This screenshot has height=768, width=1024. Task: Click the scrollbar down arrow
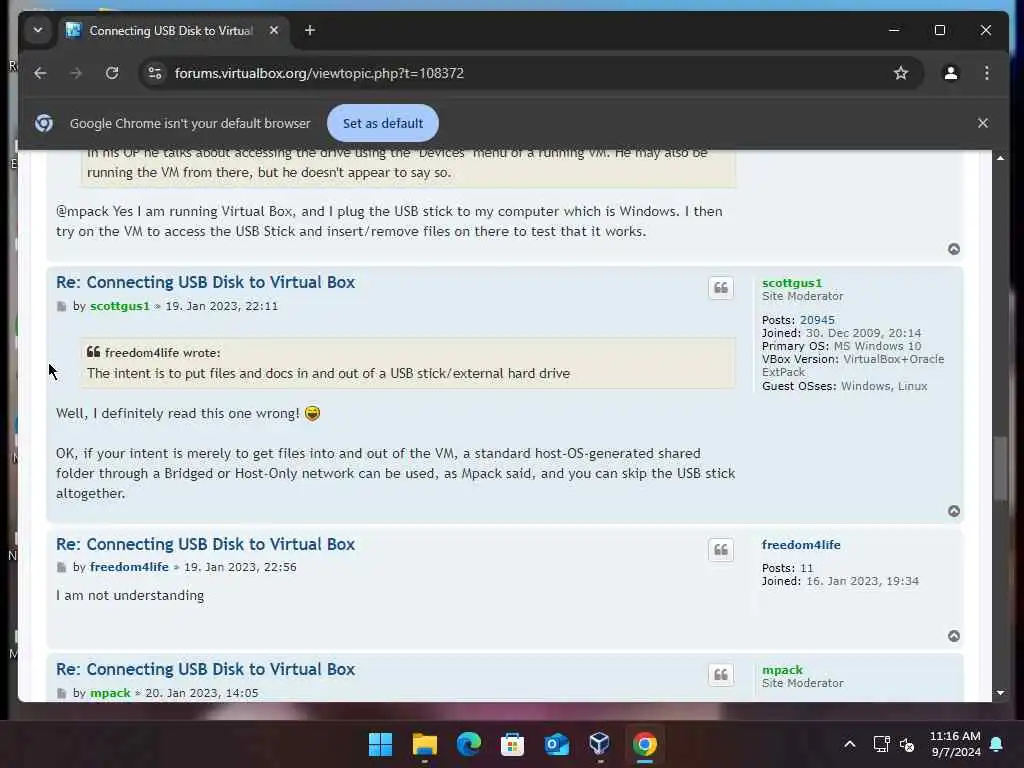[1000, 693]
